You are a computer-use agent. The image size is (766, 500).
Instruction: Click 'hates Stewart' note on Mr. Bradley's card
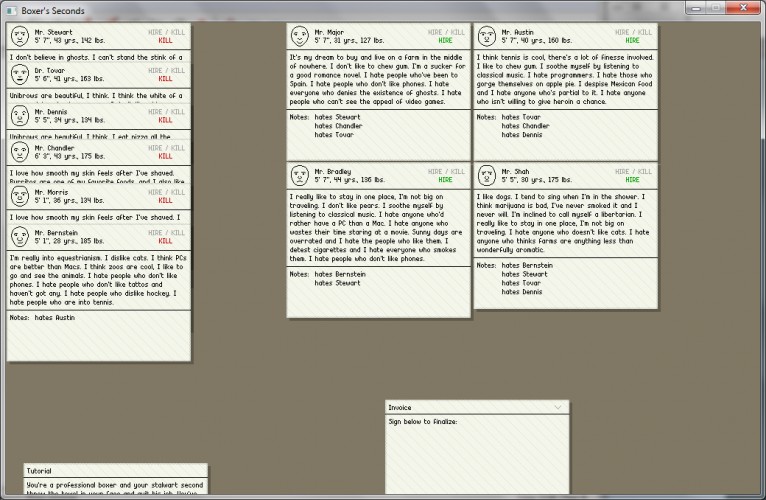coord(337,283)
